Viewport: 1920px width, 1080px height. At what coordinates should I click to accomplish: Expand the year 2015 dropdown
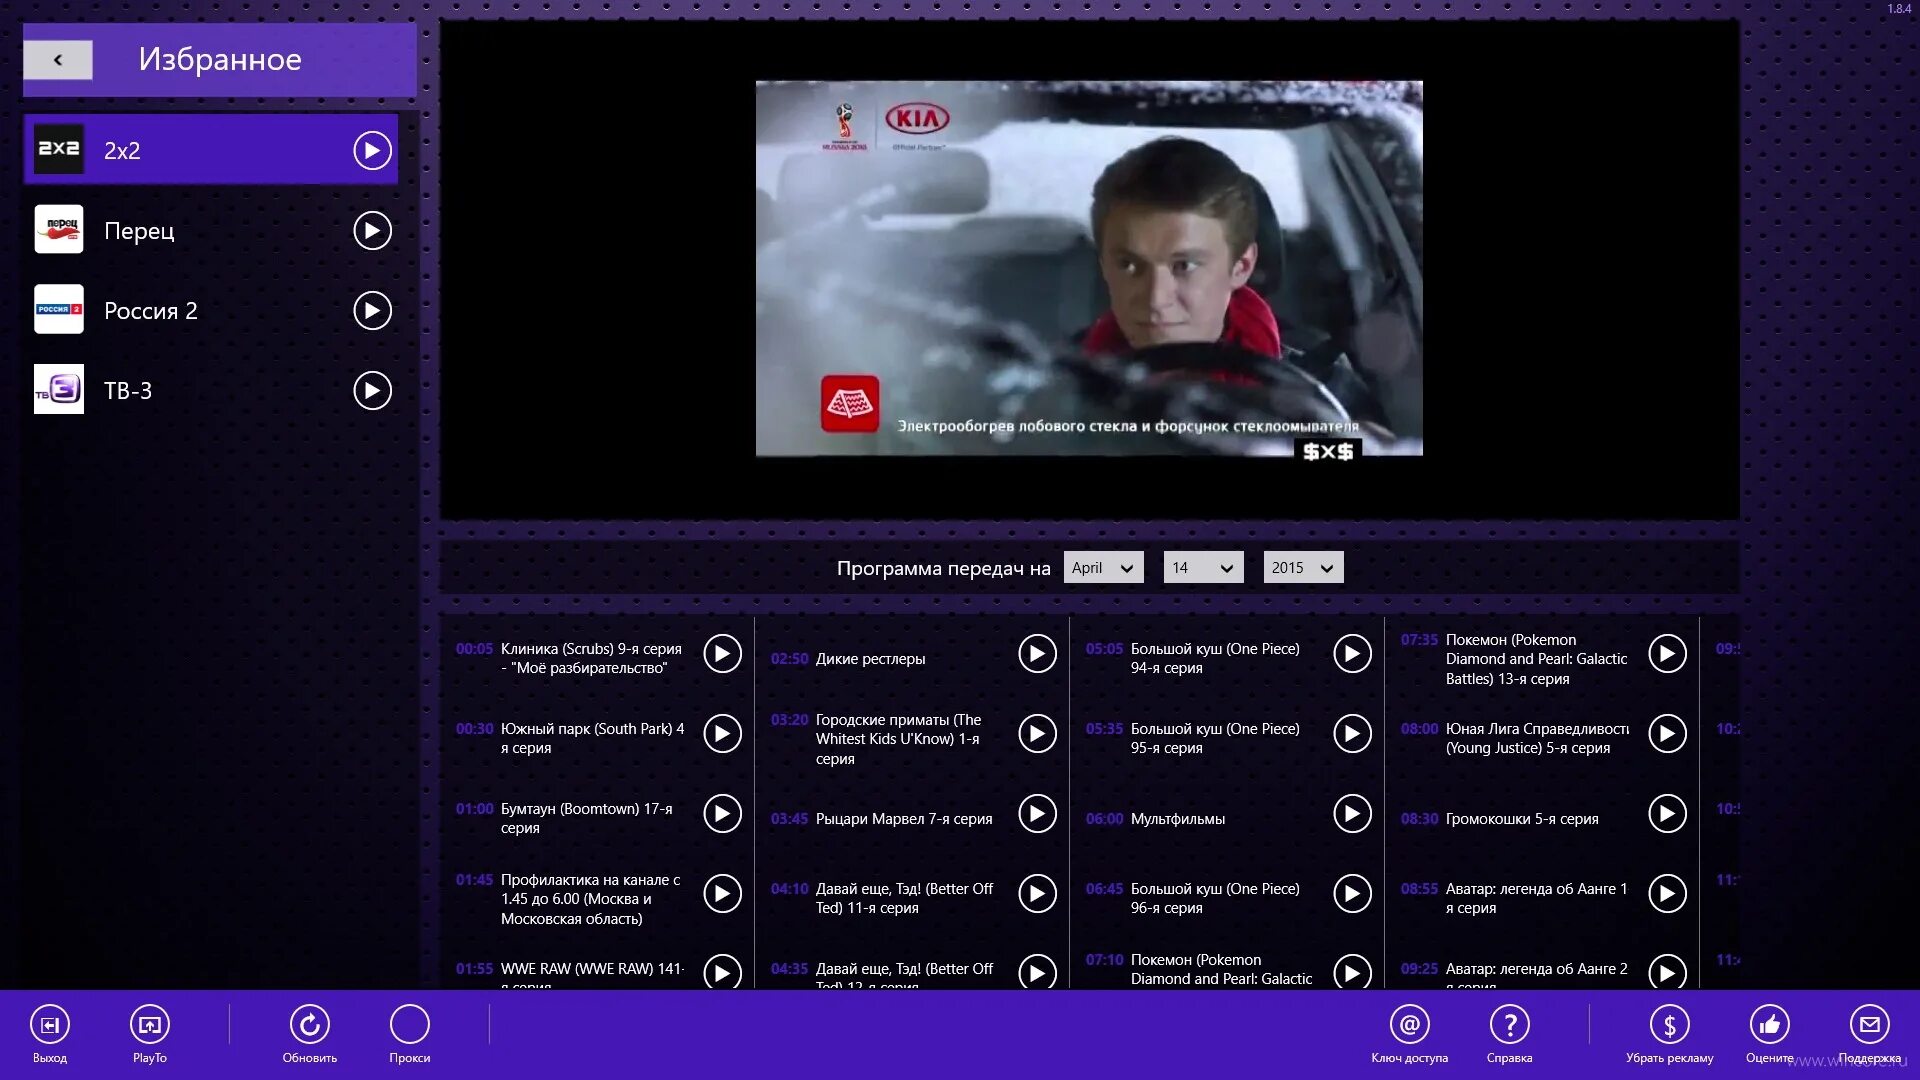coord(1303,568)
